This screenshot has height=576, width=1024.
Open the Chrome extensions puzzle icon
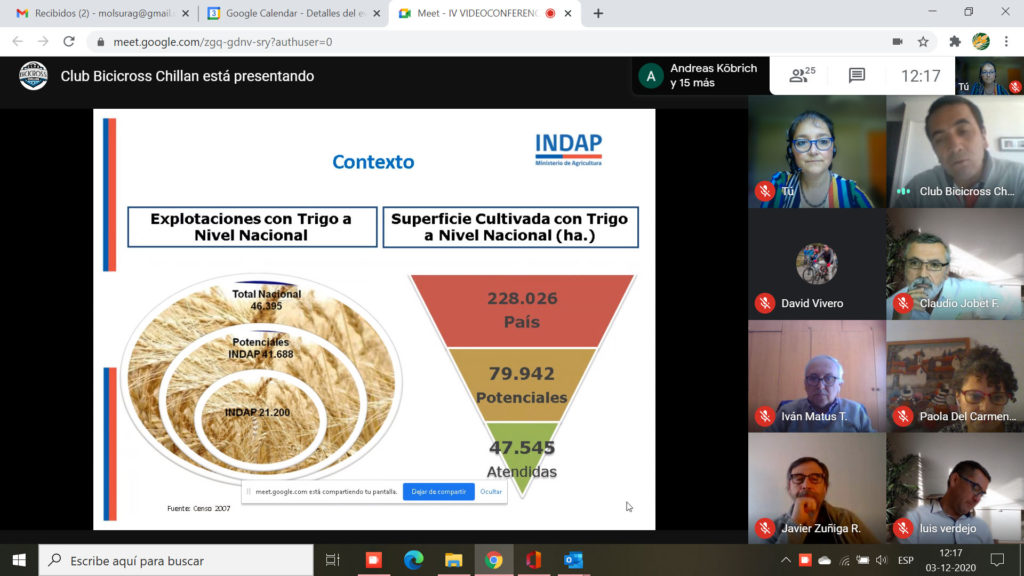pyautogui.click(x=955, y=42)
